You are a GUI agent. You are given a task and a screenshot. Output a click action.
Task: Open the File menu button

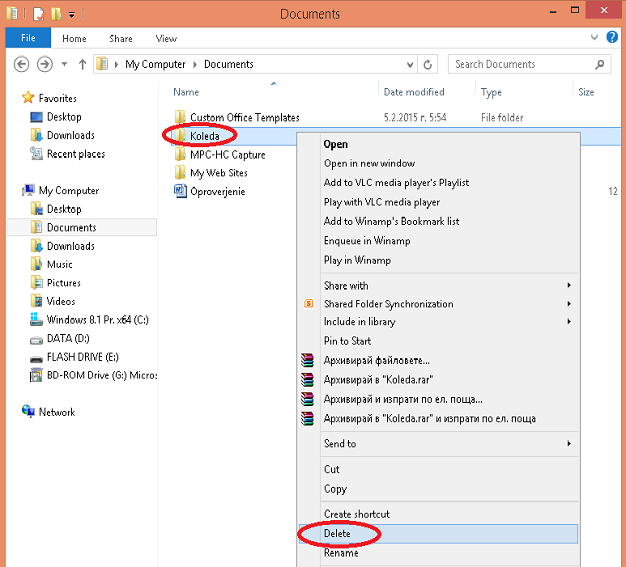pyautogui.click(x=28, y=38)
